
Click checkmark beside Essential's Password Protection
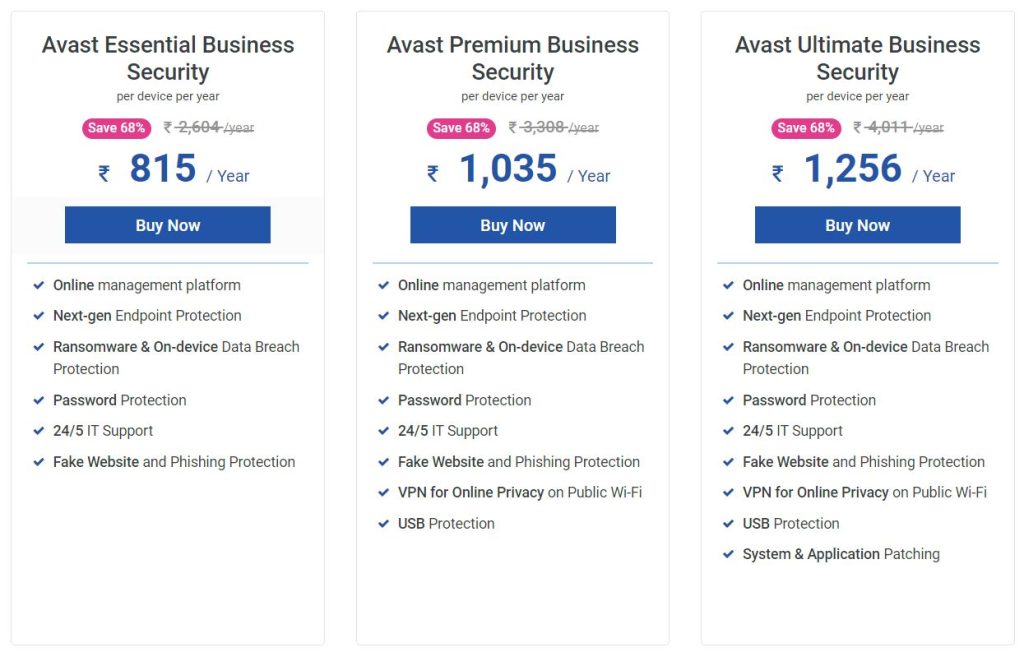38,400
